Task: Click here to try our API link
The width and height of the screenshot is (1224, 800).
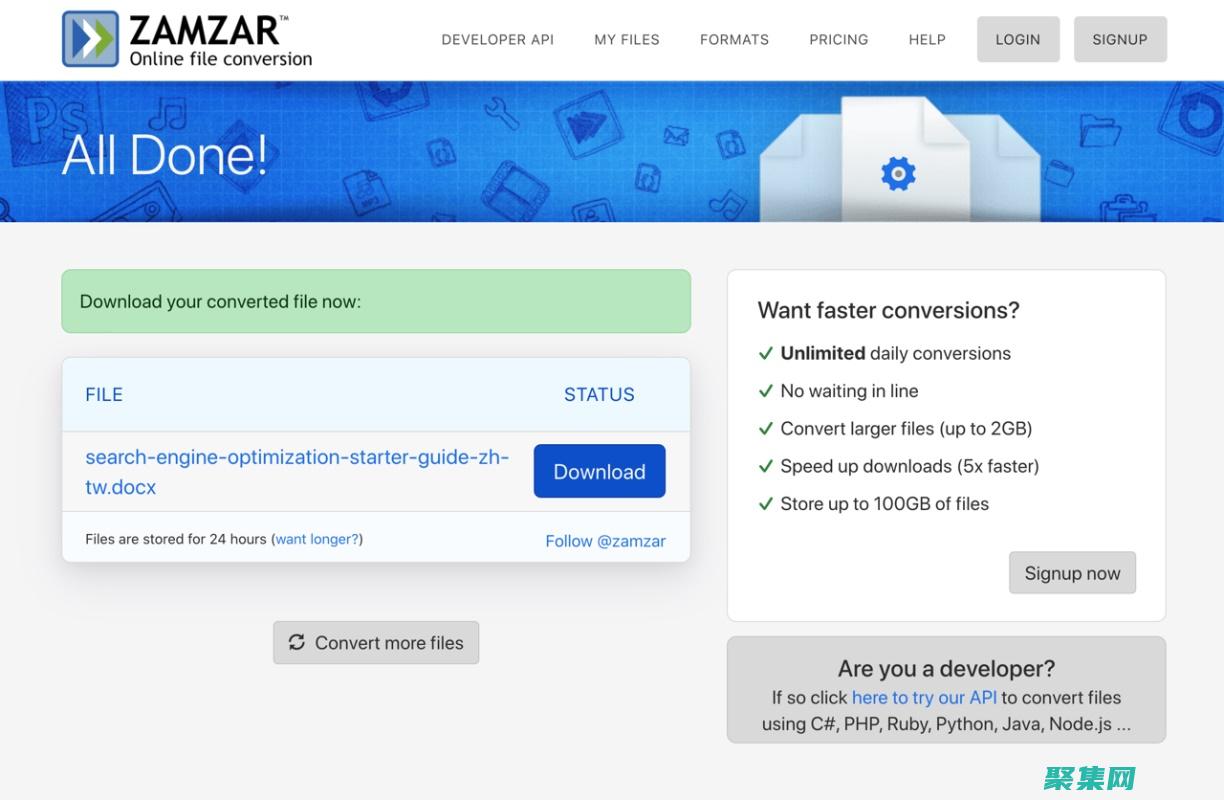Action: click(x=924, y=697)
